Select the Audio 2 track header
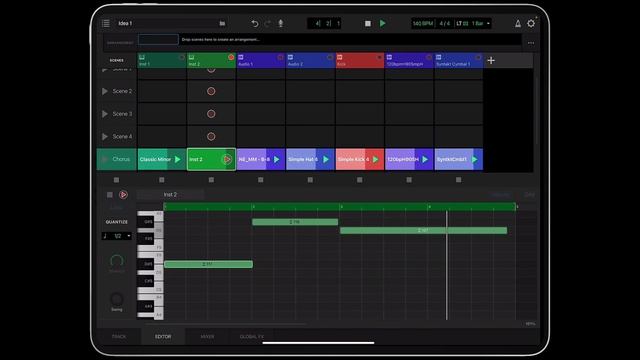640x360 pixels. point(310,60)
